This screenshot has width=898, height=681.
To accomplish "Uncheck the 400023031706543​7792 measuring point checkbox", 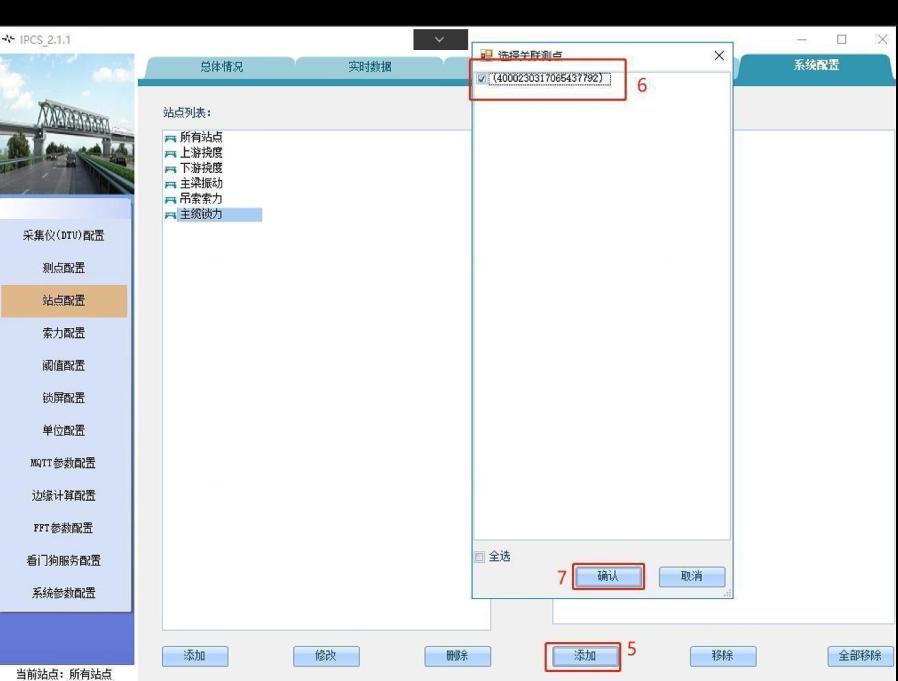I will (x=483, y=79).
